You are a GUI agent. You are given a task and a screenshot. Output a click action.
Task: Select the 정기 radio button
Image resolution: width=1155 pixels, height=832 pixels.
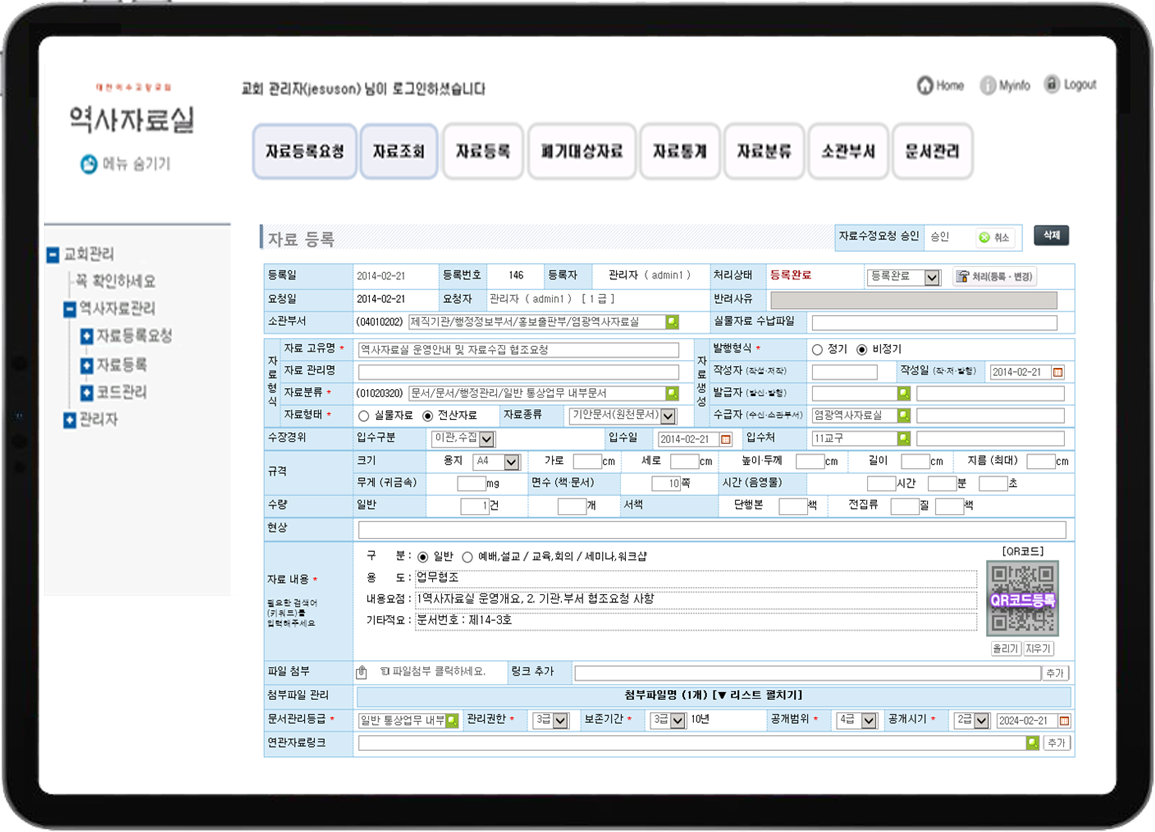tap(817, 350)
